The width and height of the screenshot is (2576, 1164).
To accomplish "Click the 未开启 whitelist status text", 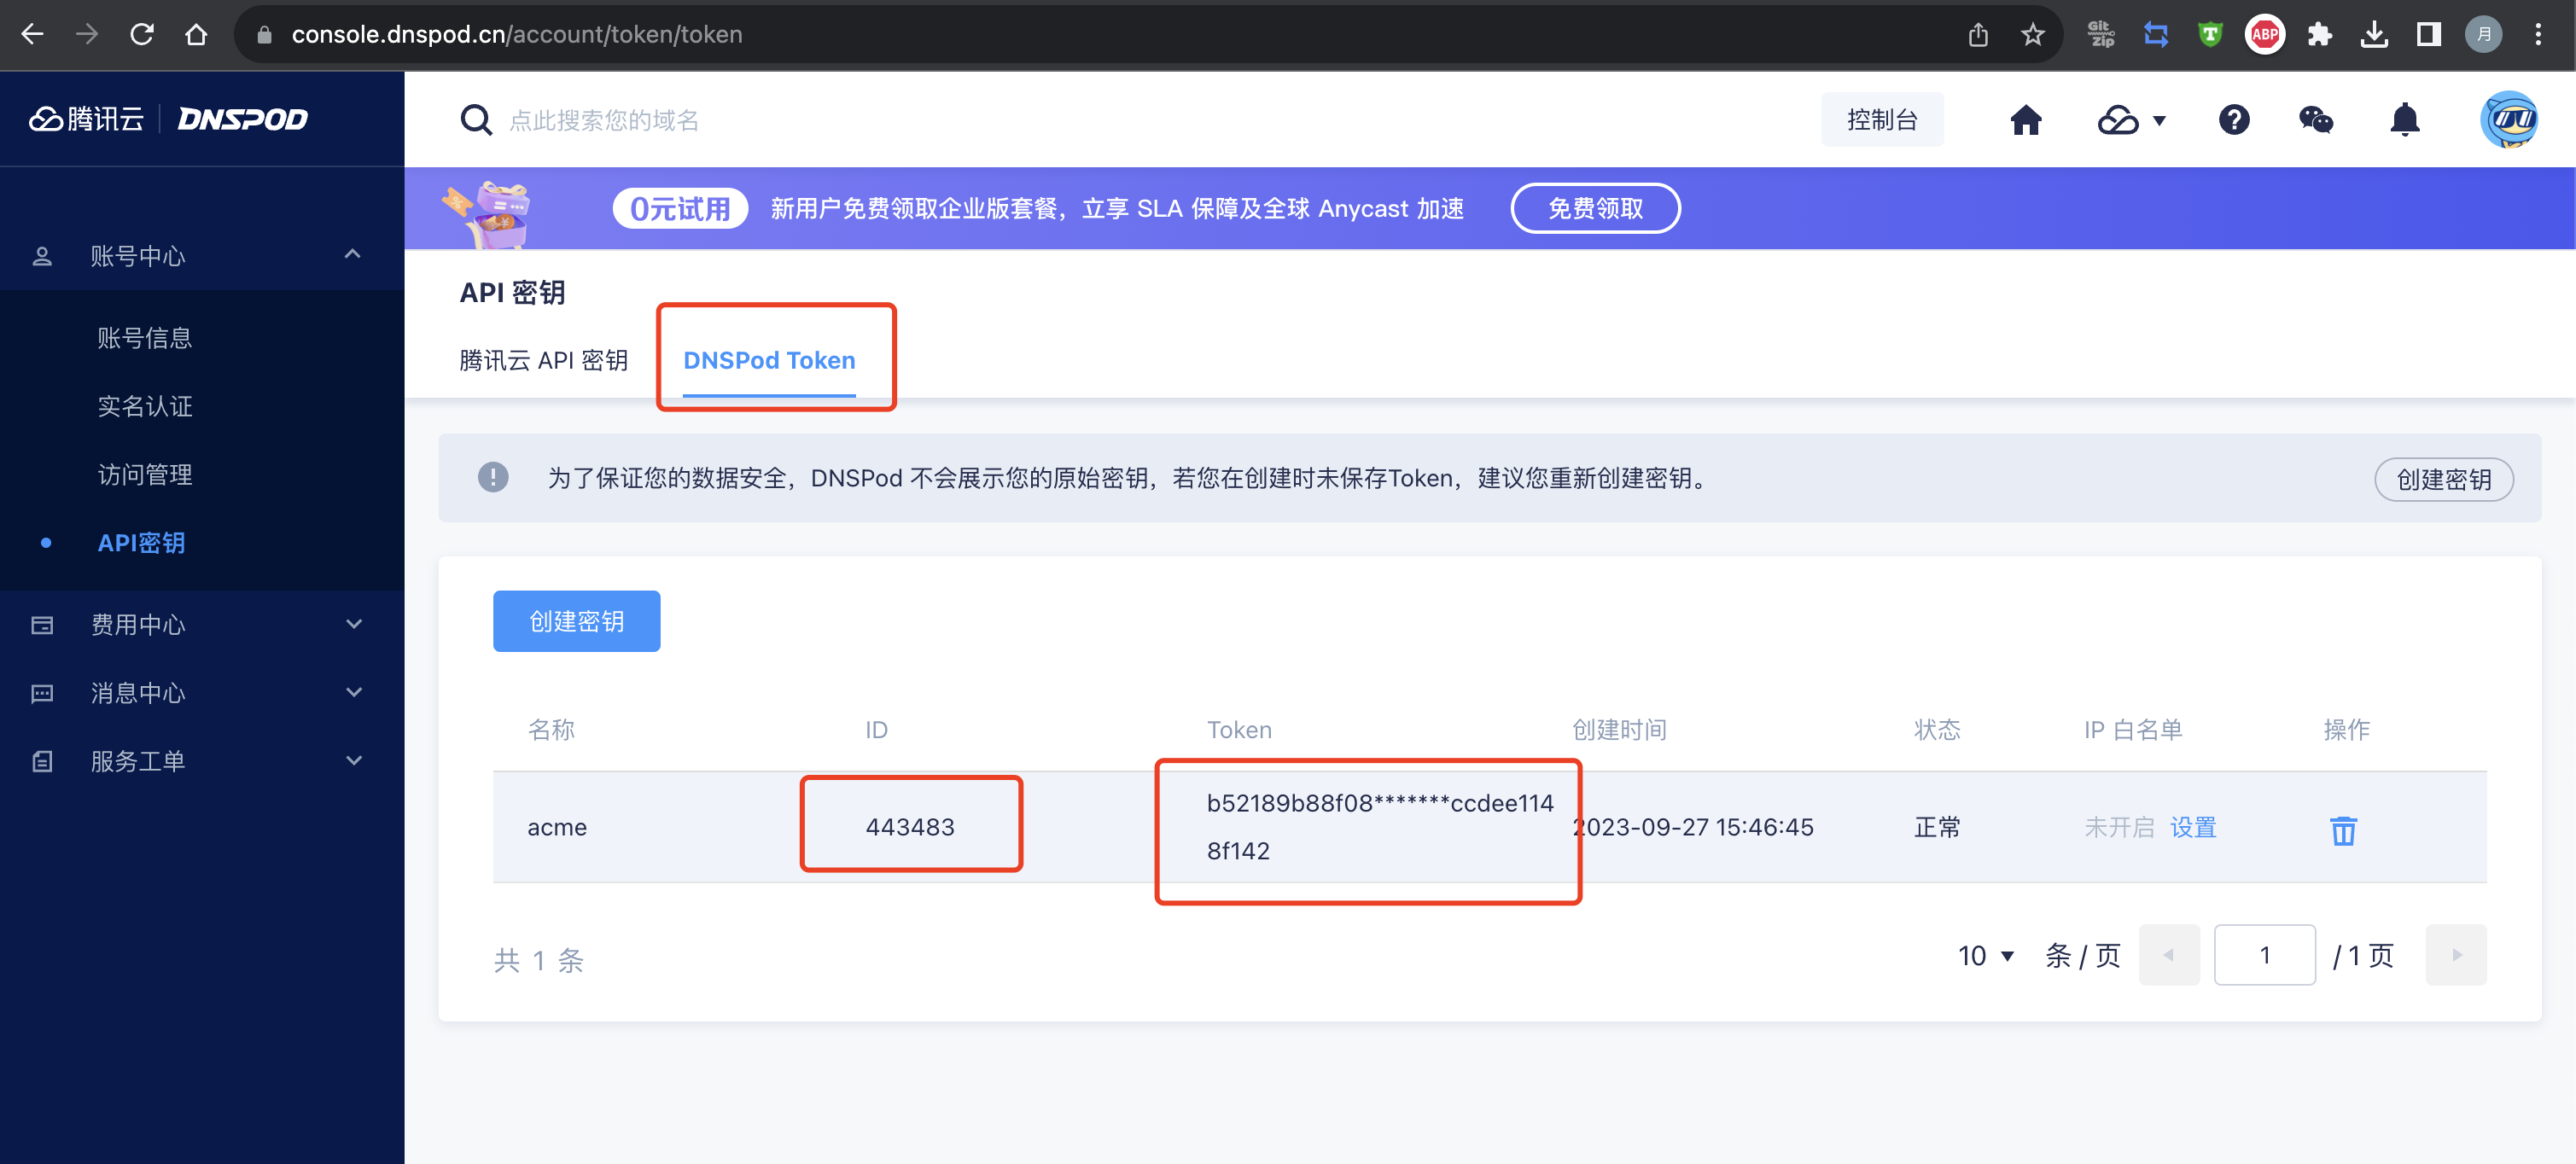I will tap(2119, 827).
